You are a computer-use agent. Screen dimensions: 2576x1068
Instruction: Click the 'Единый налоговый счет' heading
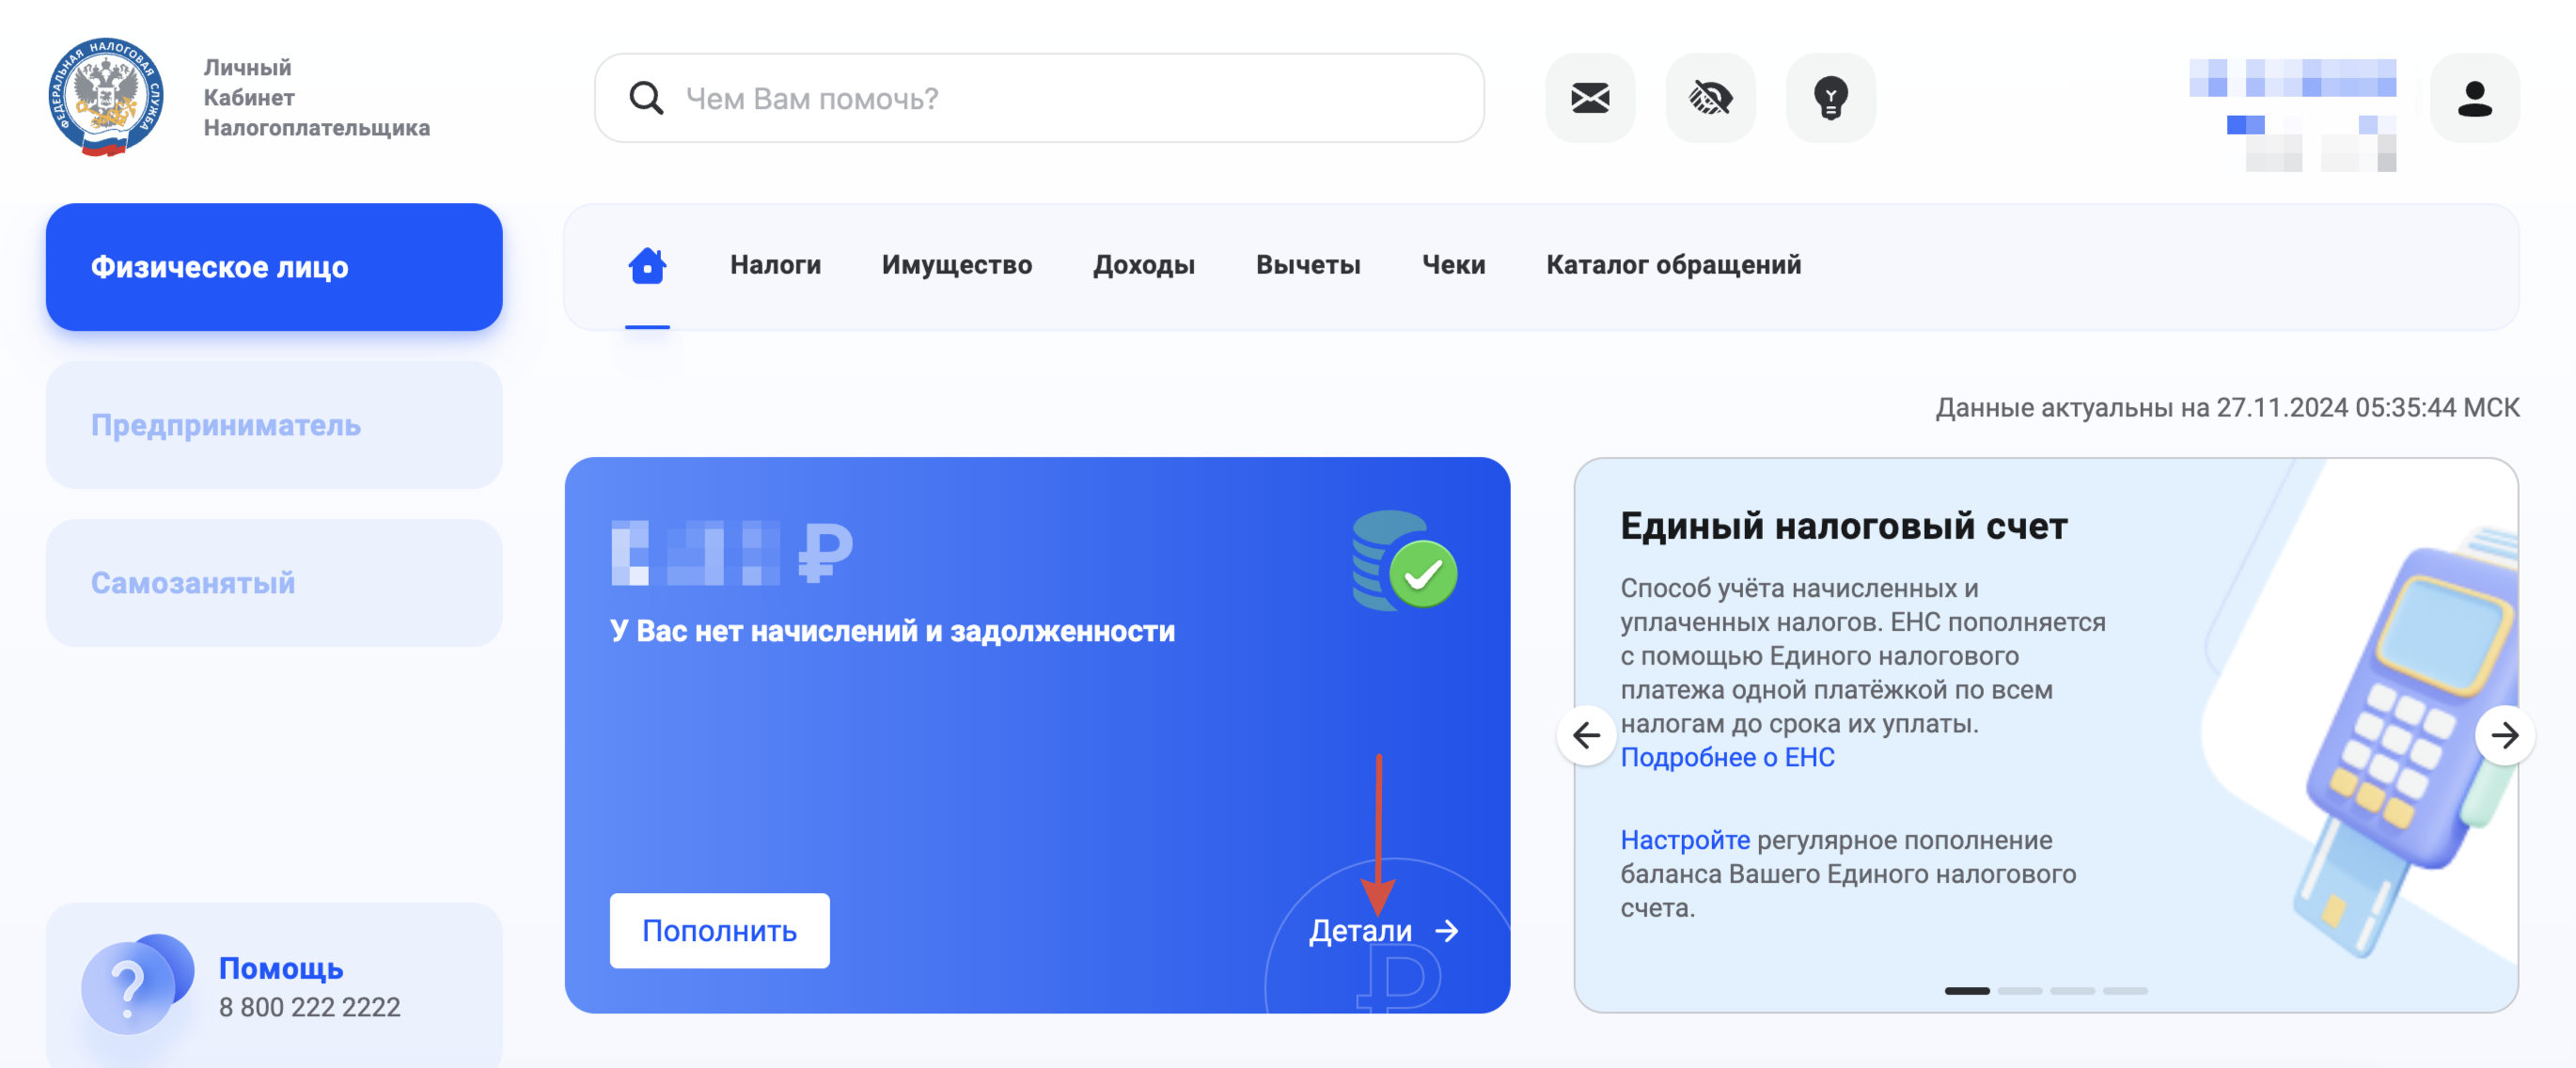click(1843, 526)
